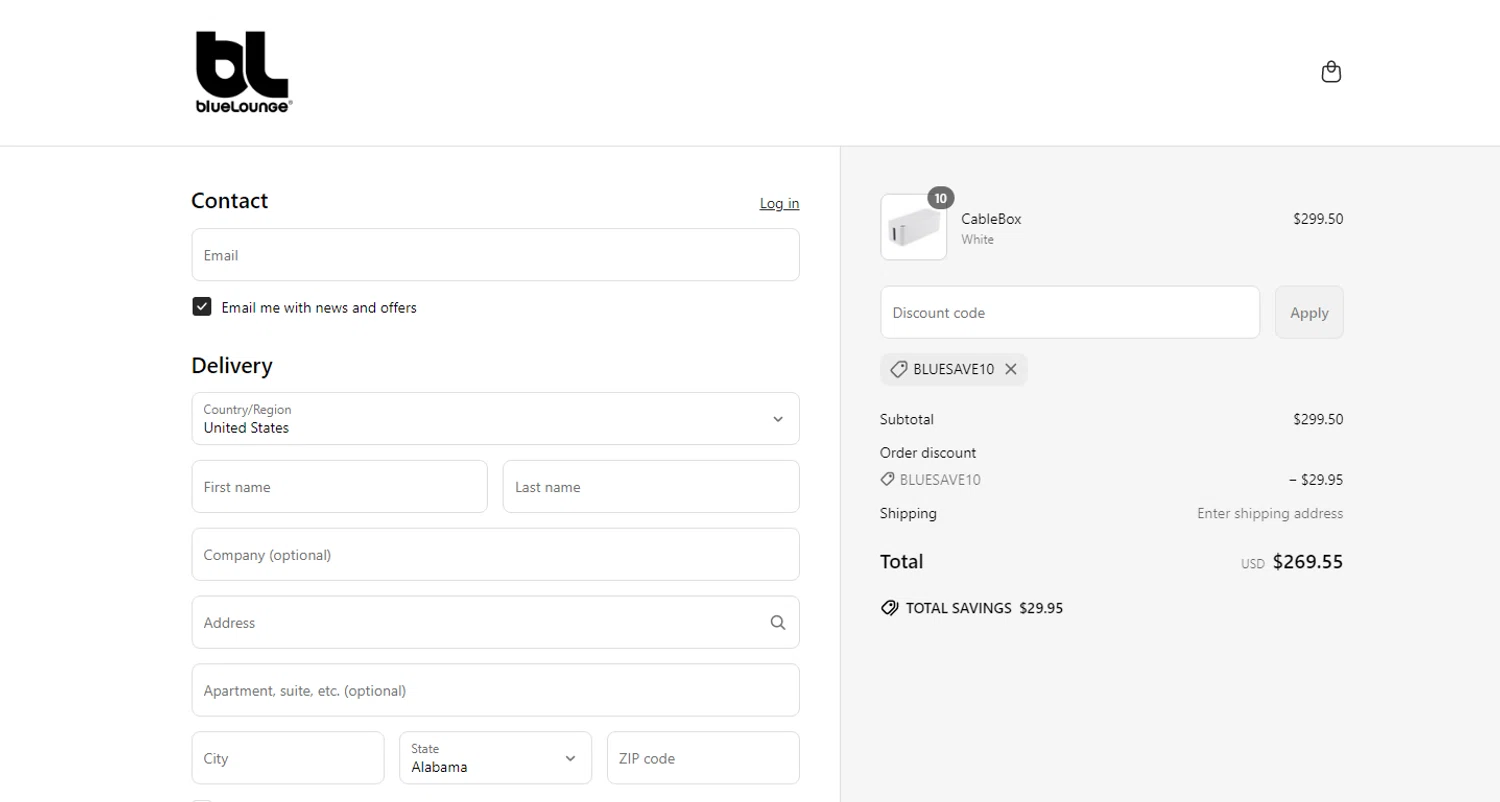Open the shopping bag cart icon
This screenshot has width=1500, height=802.
click(x=1331, y=72)
